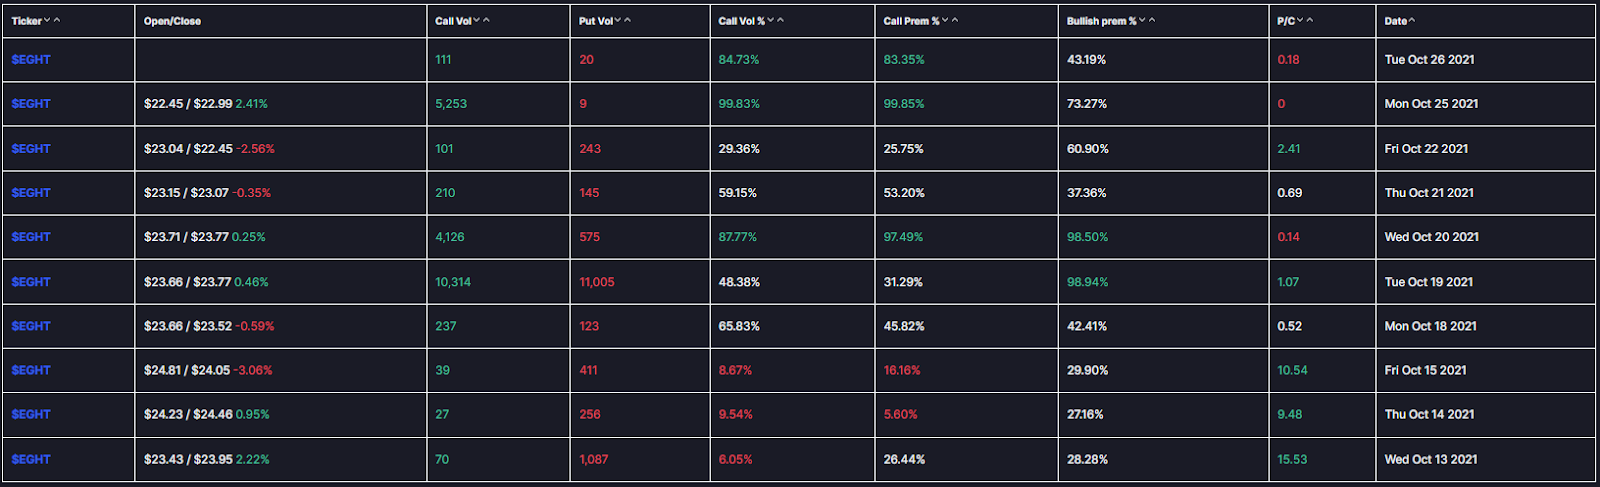The height and width of the screenshot is (487, 1600).
Task: Sort P/C column descending chevron
Action: [1300, 21]
